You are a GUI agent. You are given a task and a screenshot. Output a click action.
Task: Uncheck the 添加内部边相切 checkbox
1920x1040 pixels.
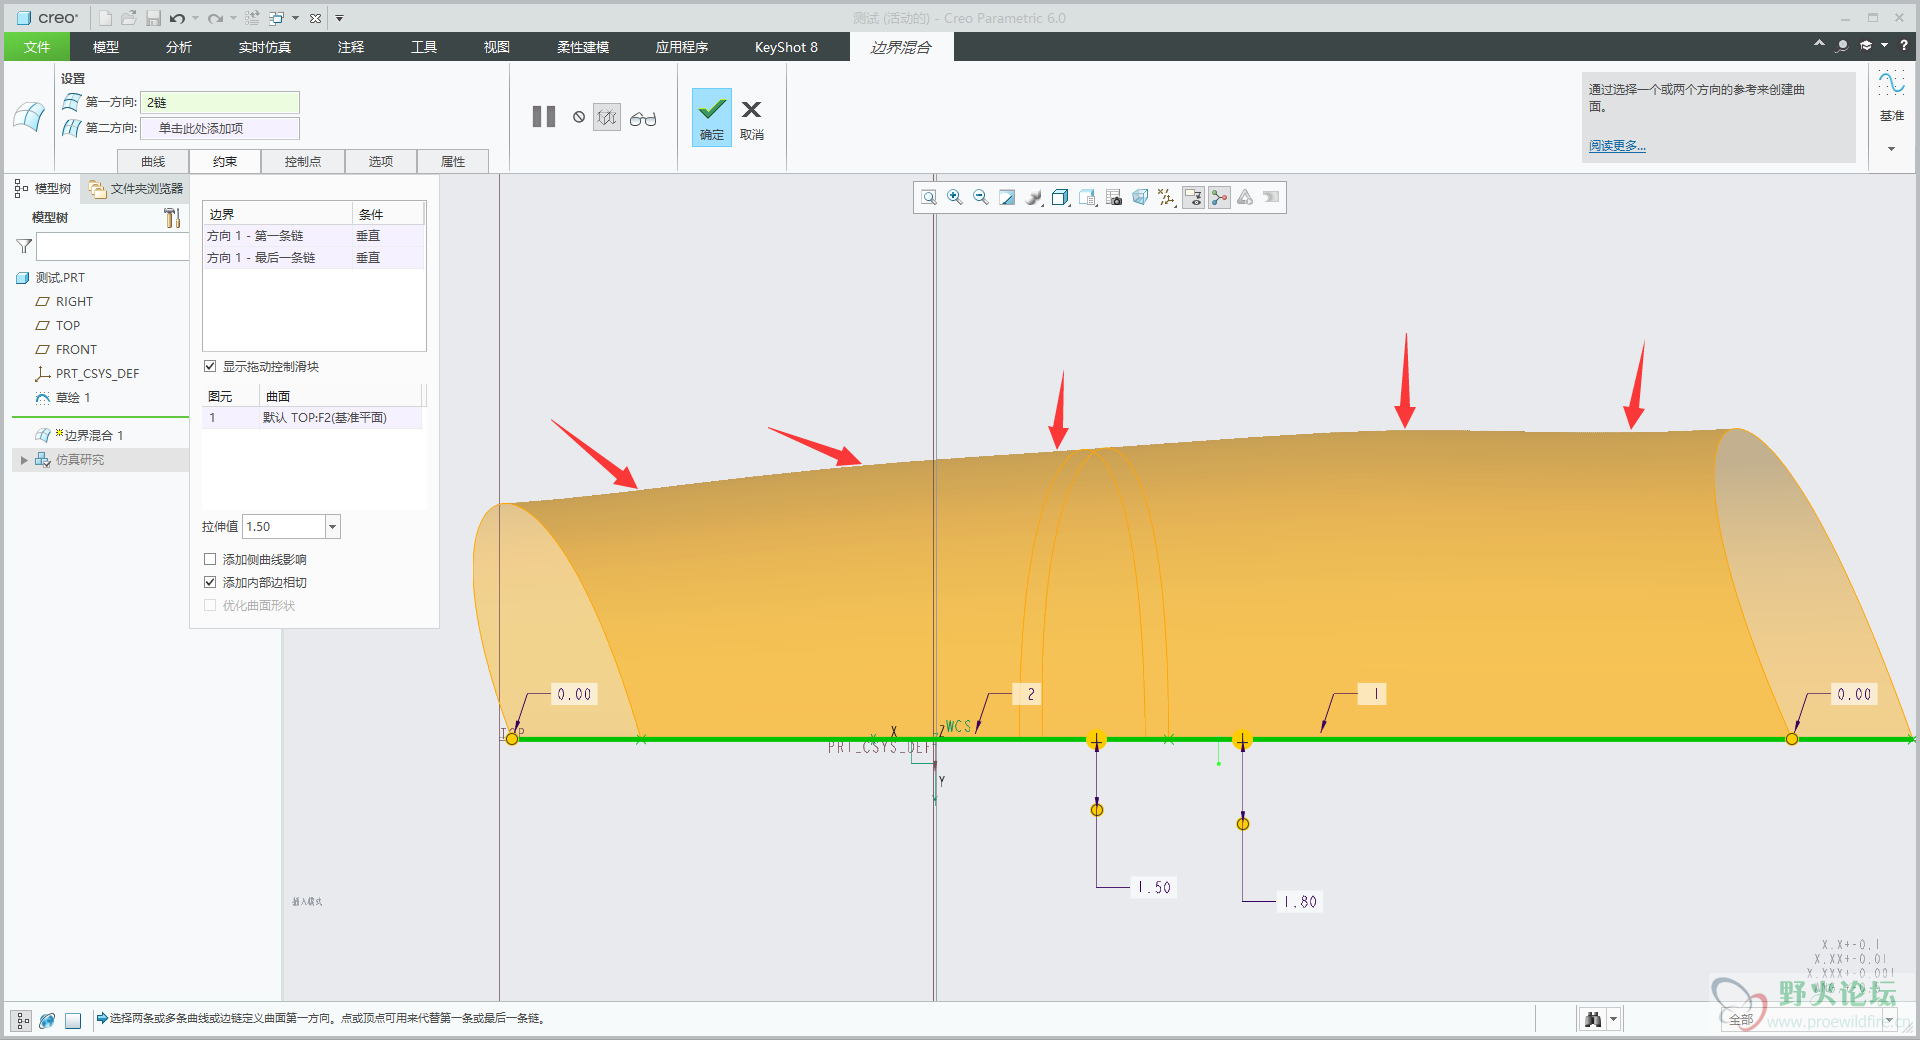(210, 582)
